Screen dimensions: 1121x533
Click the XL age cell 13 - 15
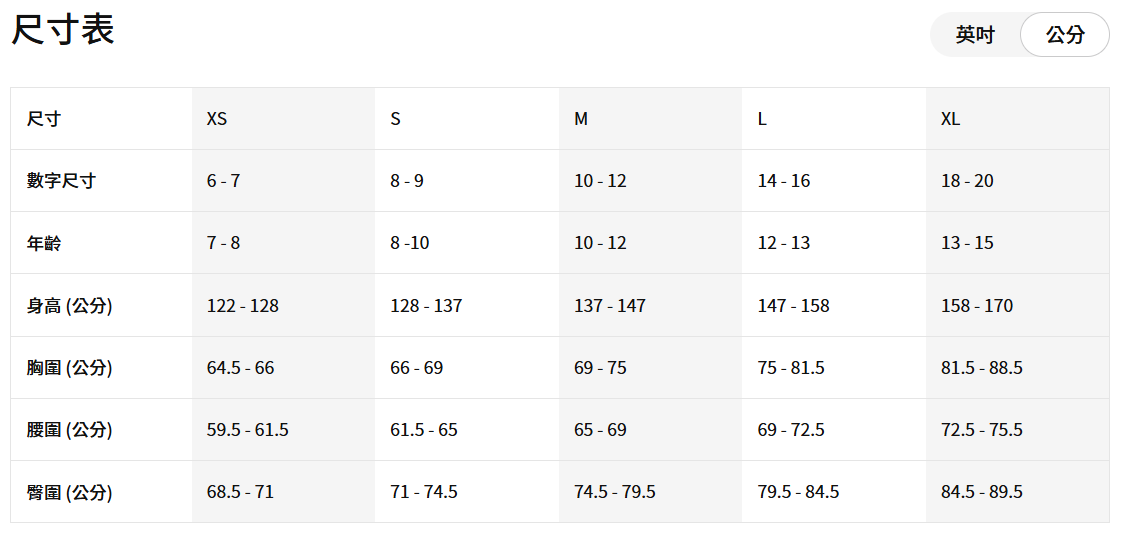pyautogui.click(x=967, y=243)
